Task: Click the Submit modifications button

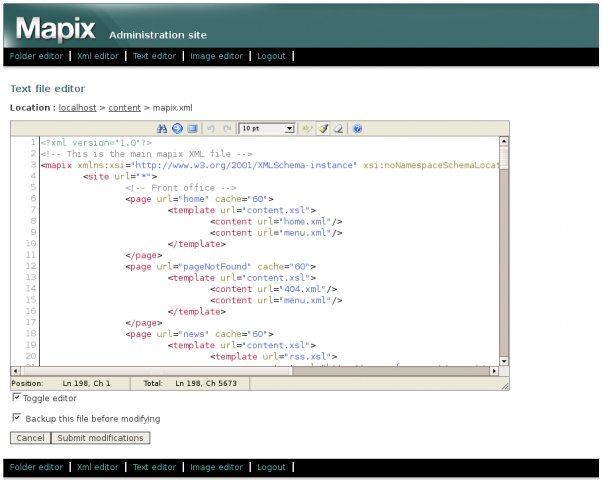Action: 101,438
